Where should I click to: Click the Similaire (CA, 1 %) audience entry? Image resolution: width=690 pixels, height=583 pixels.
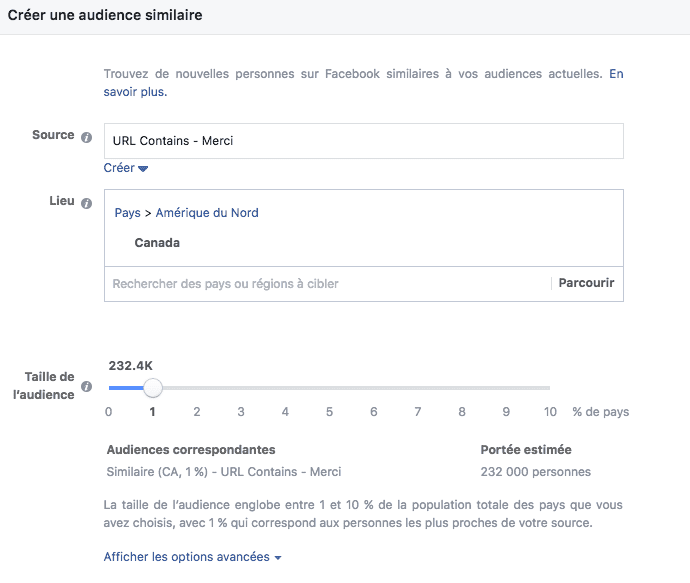[x=224, y=472]
